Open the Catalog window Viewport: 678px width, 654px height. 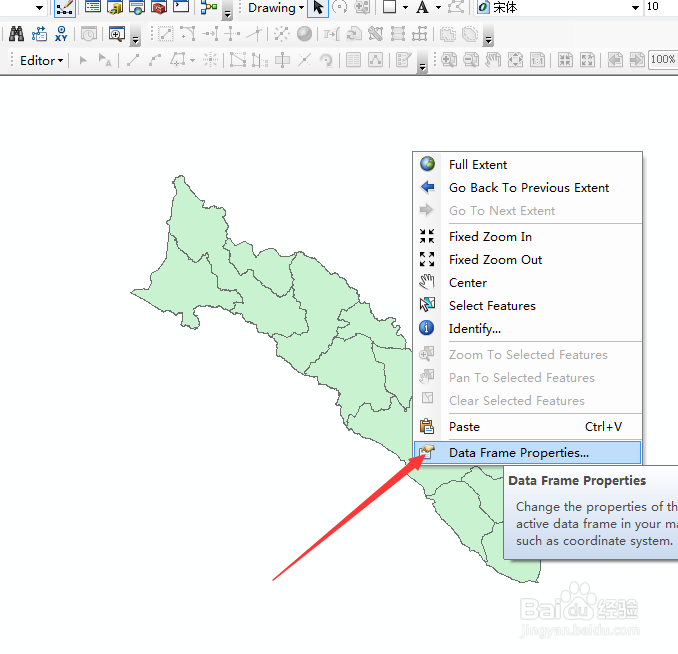[115, 7]
